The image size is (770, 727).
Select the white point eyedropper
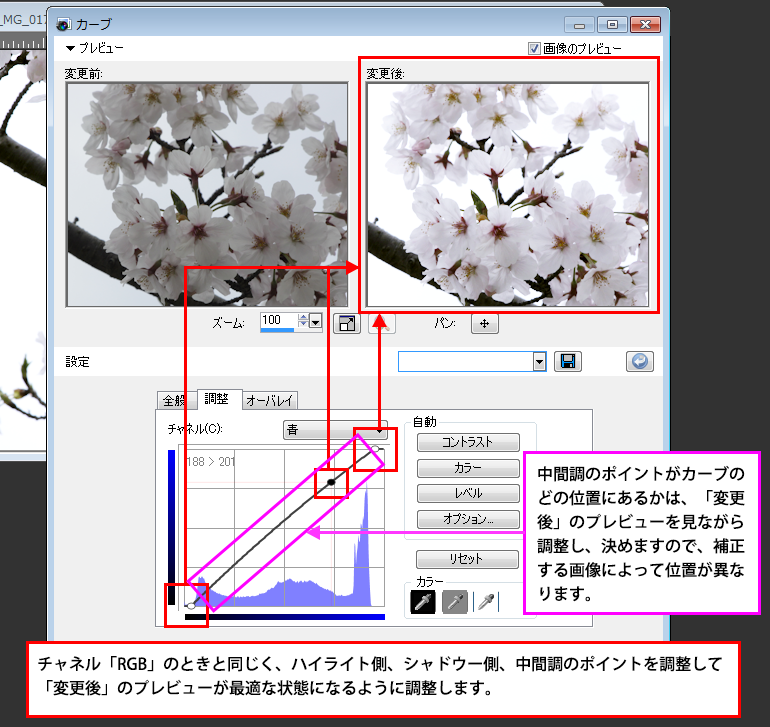[x=486, y=602]
